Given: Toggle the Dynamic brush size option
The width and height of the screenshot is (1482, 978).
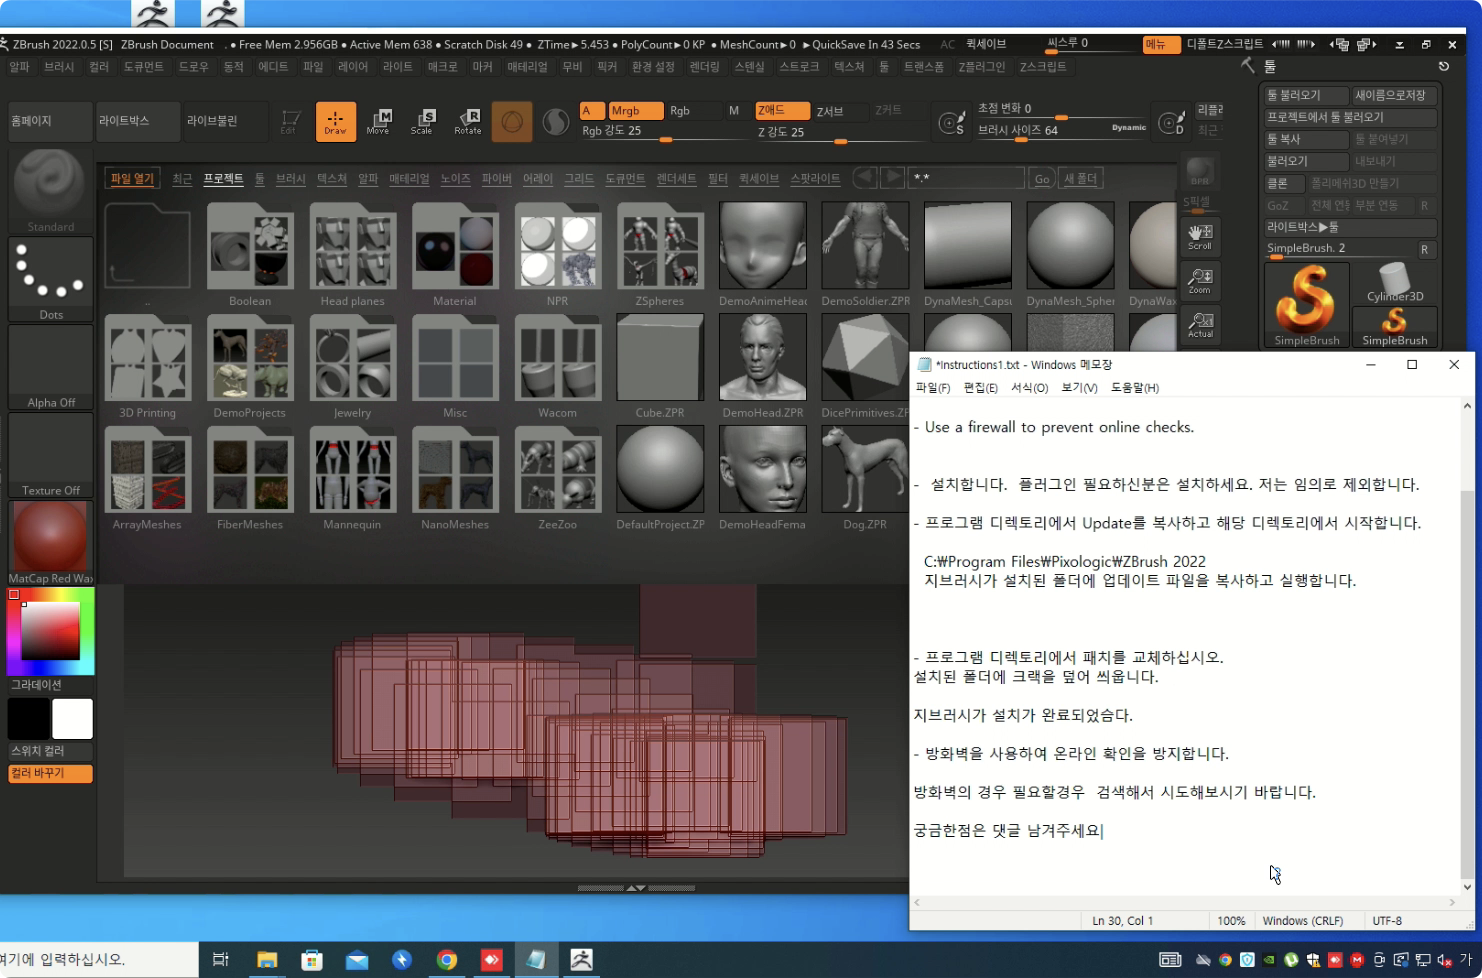Looking at the screenshot, I should pyautogui.click(x=1129, y=127).
